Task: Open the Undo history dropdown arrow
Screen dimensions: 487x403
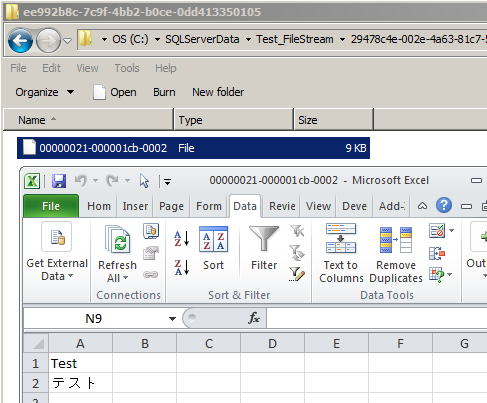Action: point(95,181)
